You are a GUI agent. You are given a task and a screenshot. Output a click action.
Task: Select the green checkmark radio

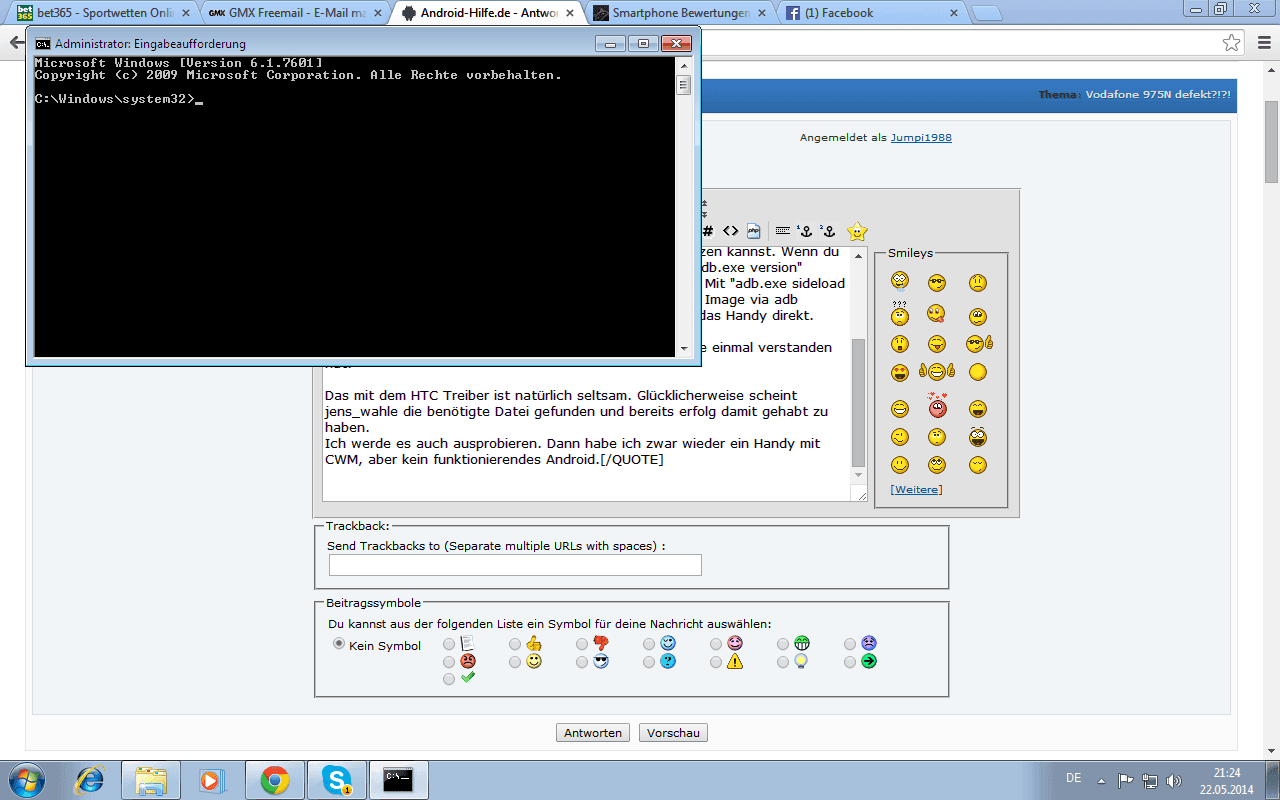coord(449,679)
